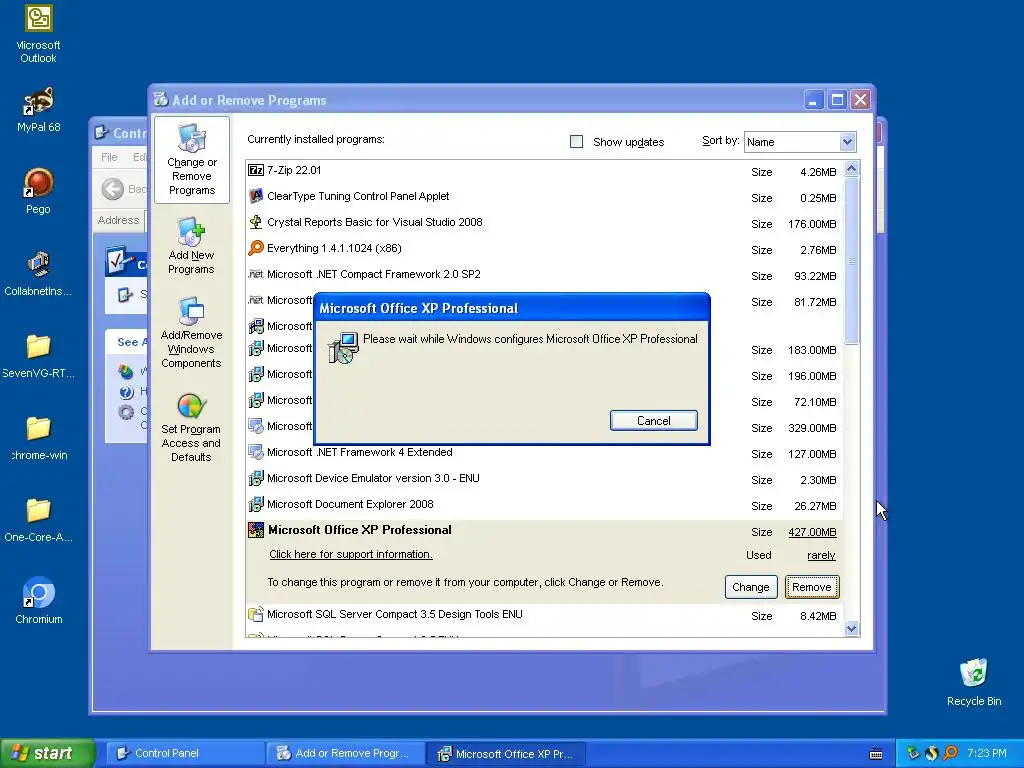This screenshot has height=768, width=1024.
Task: Select Change or Remove Programs sidebar icon
Action: coord(191,159)
